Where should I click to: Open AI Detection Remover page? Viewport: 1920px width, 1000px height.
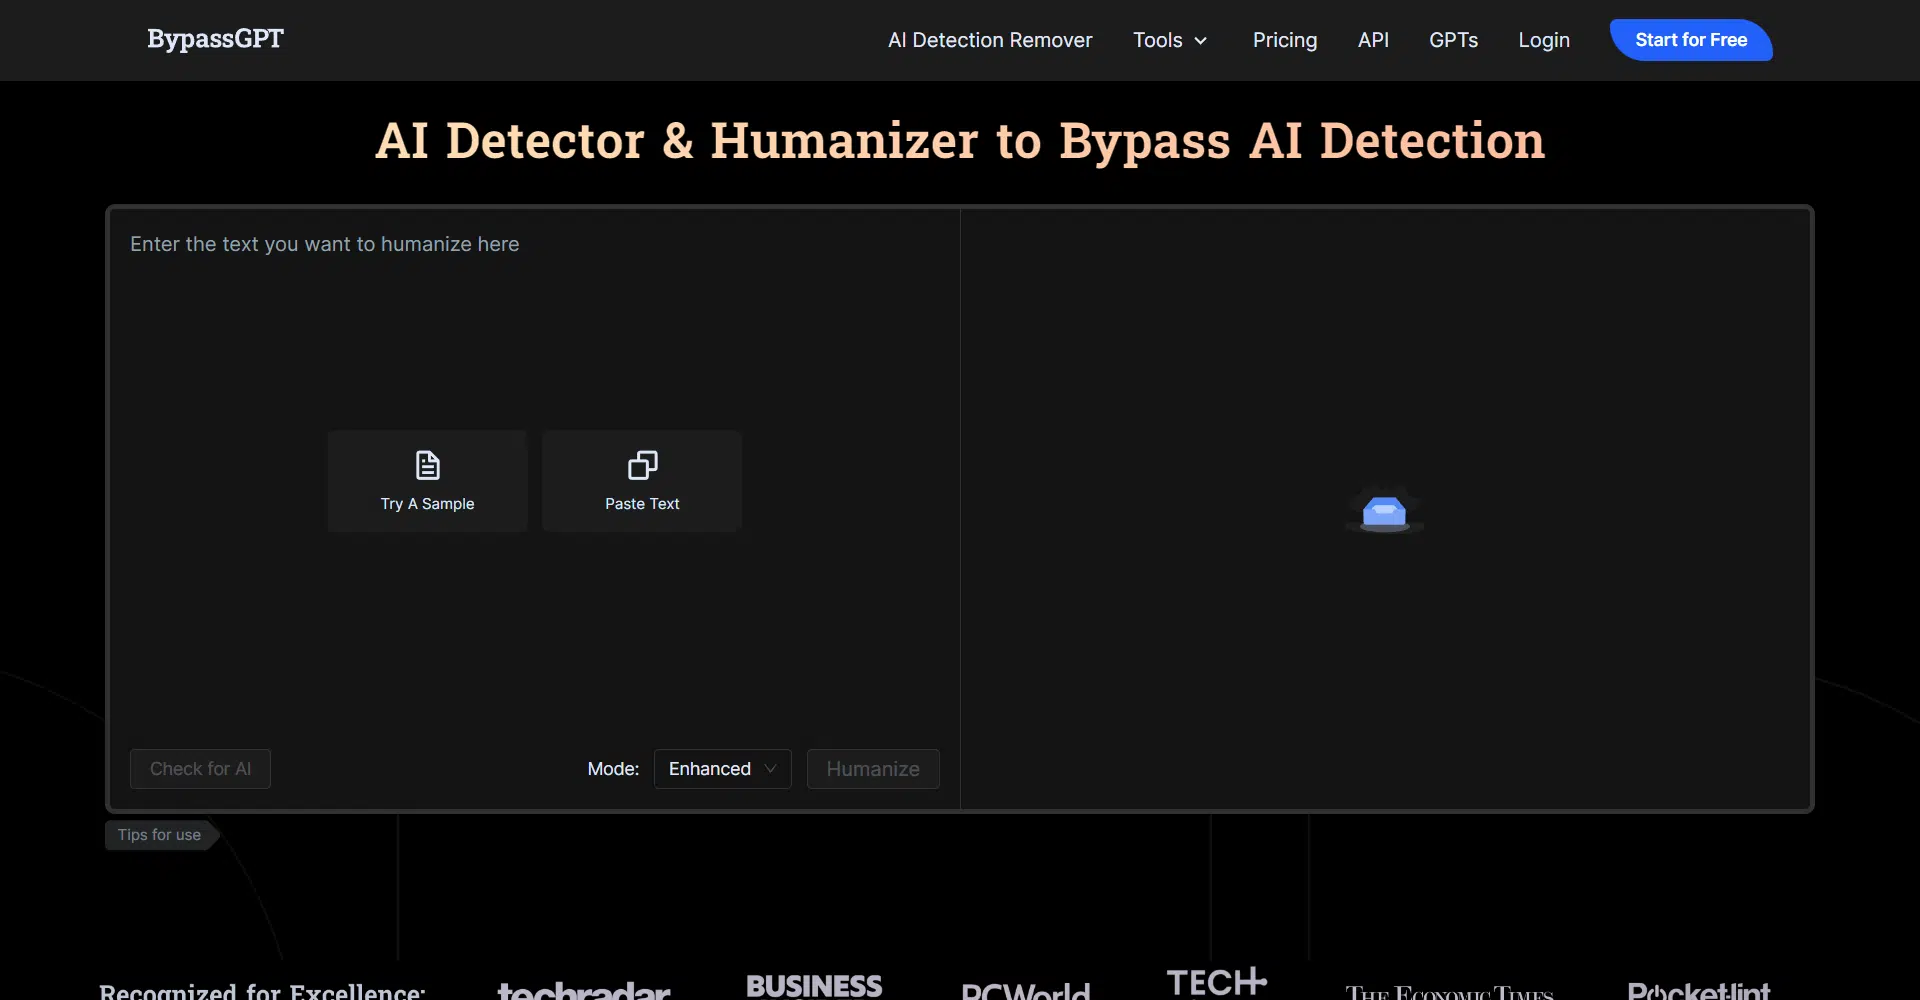(990, 40)
